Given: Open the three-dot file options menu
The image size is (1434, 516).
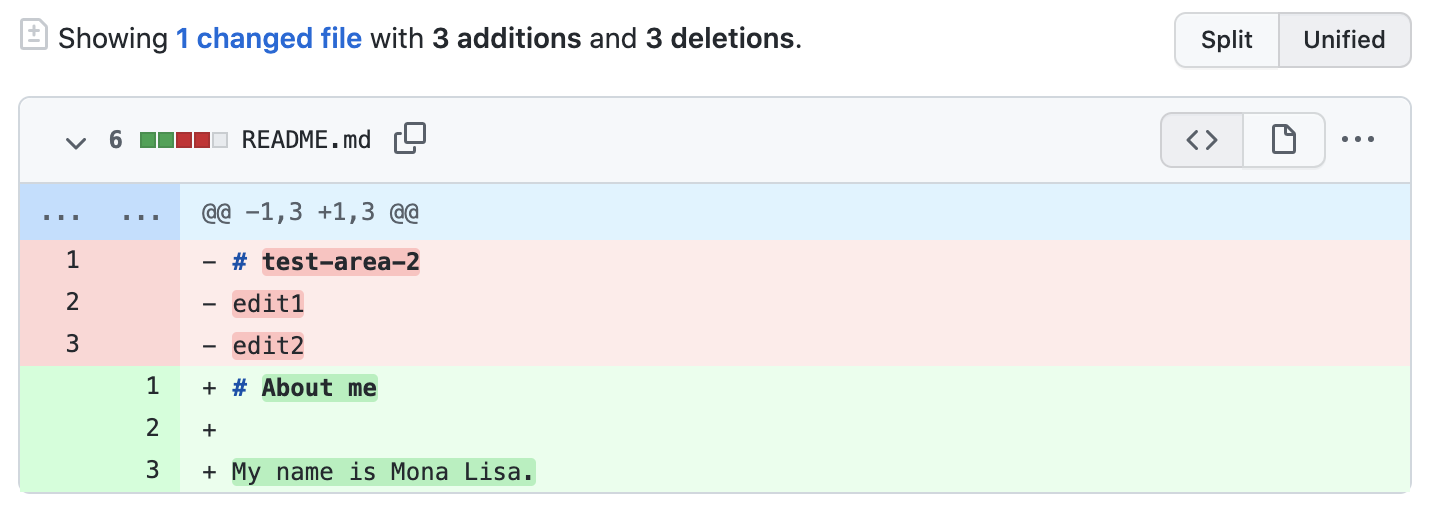Looking at the screenshot, I should (x=1357, y=140).
